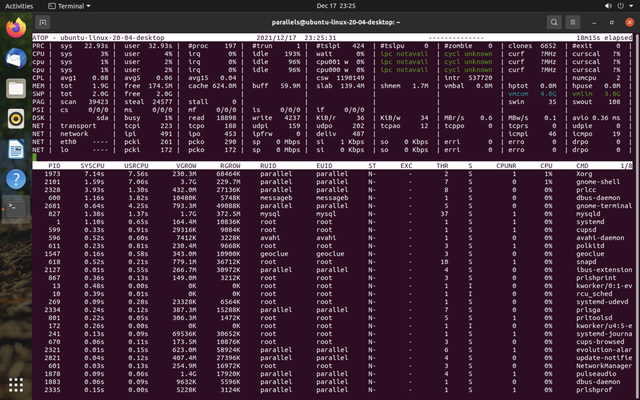Viewport: 640px width, 400px height.
Task: Click the NetworkManager command entry
Action: click(x=604, y=366)
